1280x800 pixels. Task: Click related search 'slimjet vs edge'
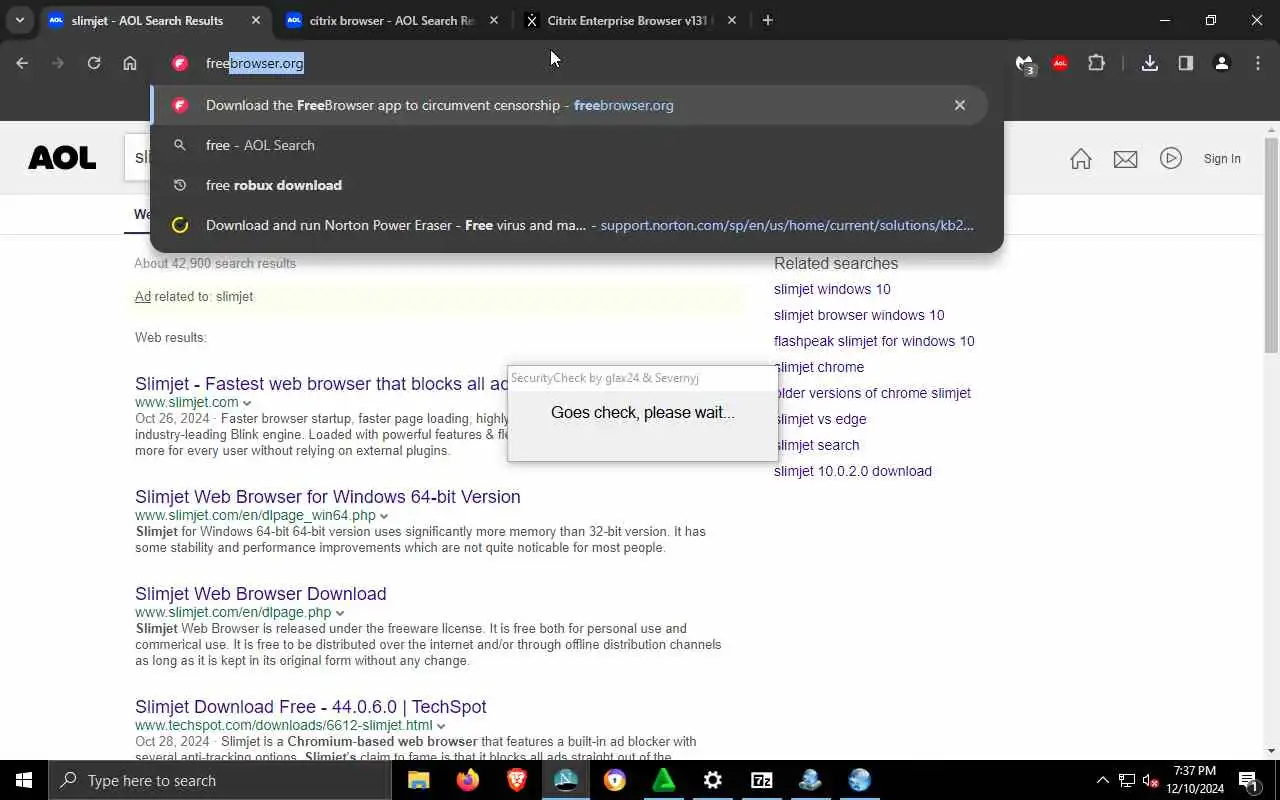coord(821,419)
